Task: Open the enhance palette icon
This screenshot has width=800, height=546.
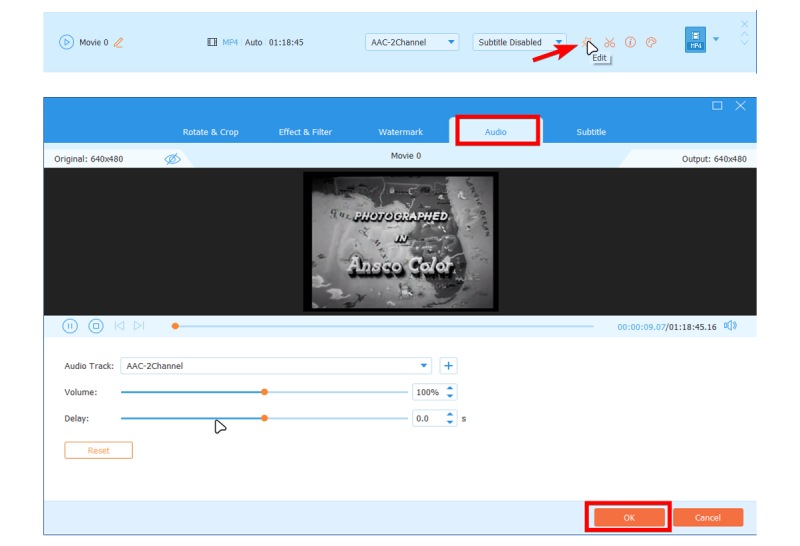Action: click(651, 42)
